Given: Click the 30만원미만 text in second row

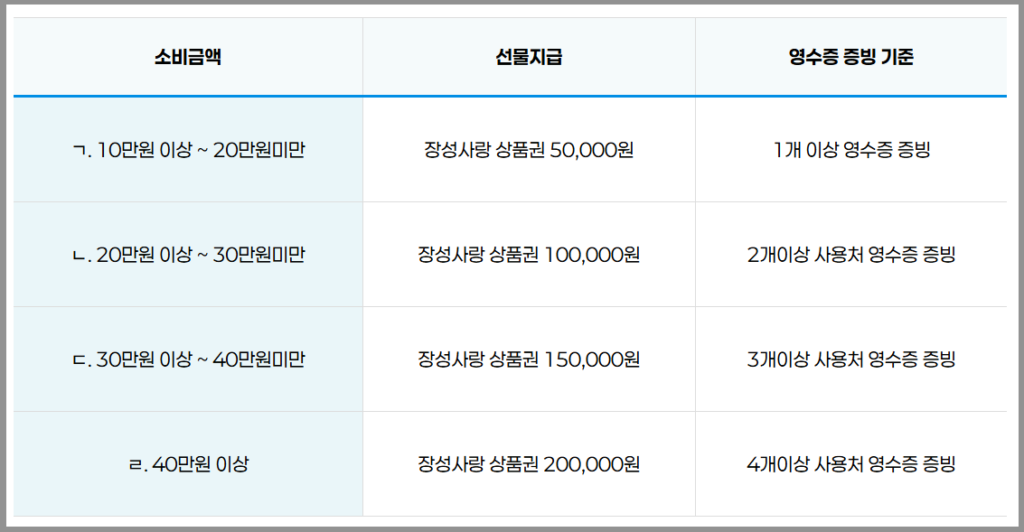Looking at the screenshot, I should 259,255.
